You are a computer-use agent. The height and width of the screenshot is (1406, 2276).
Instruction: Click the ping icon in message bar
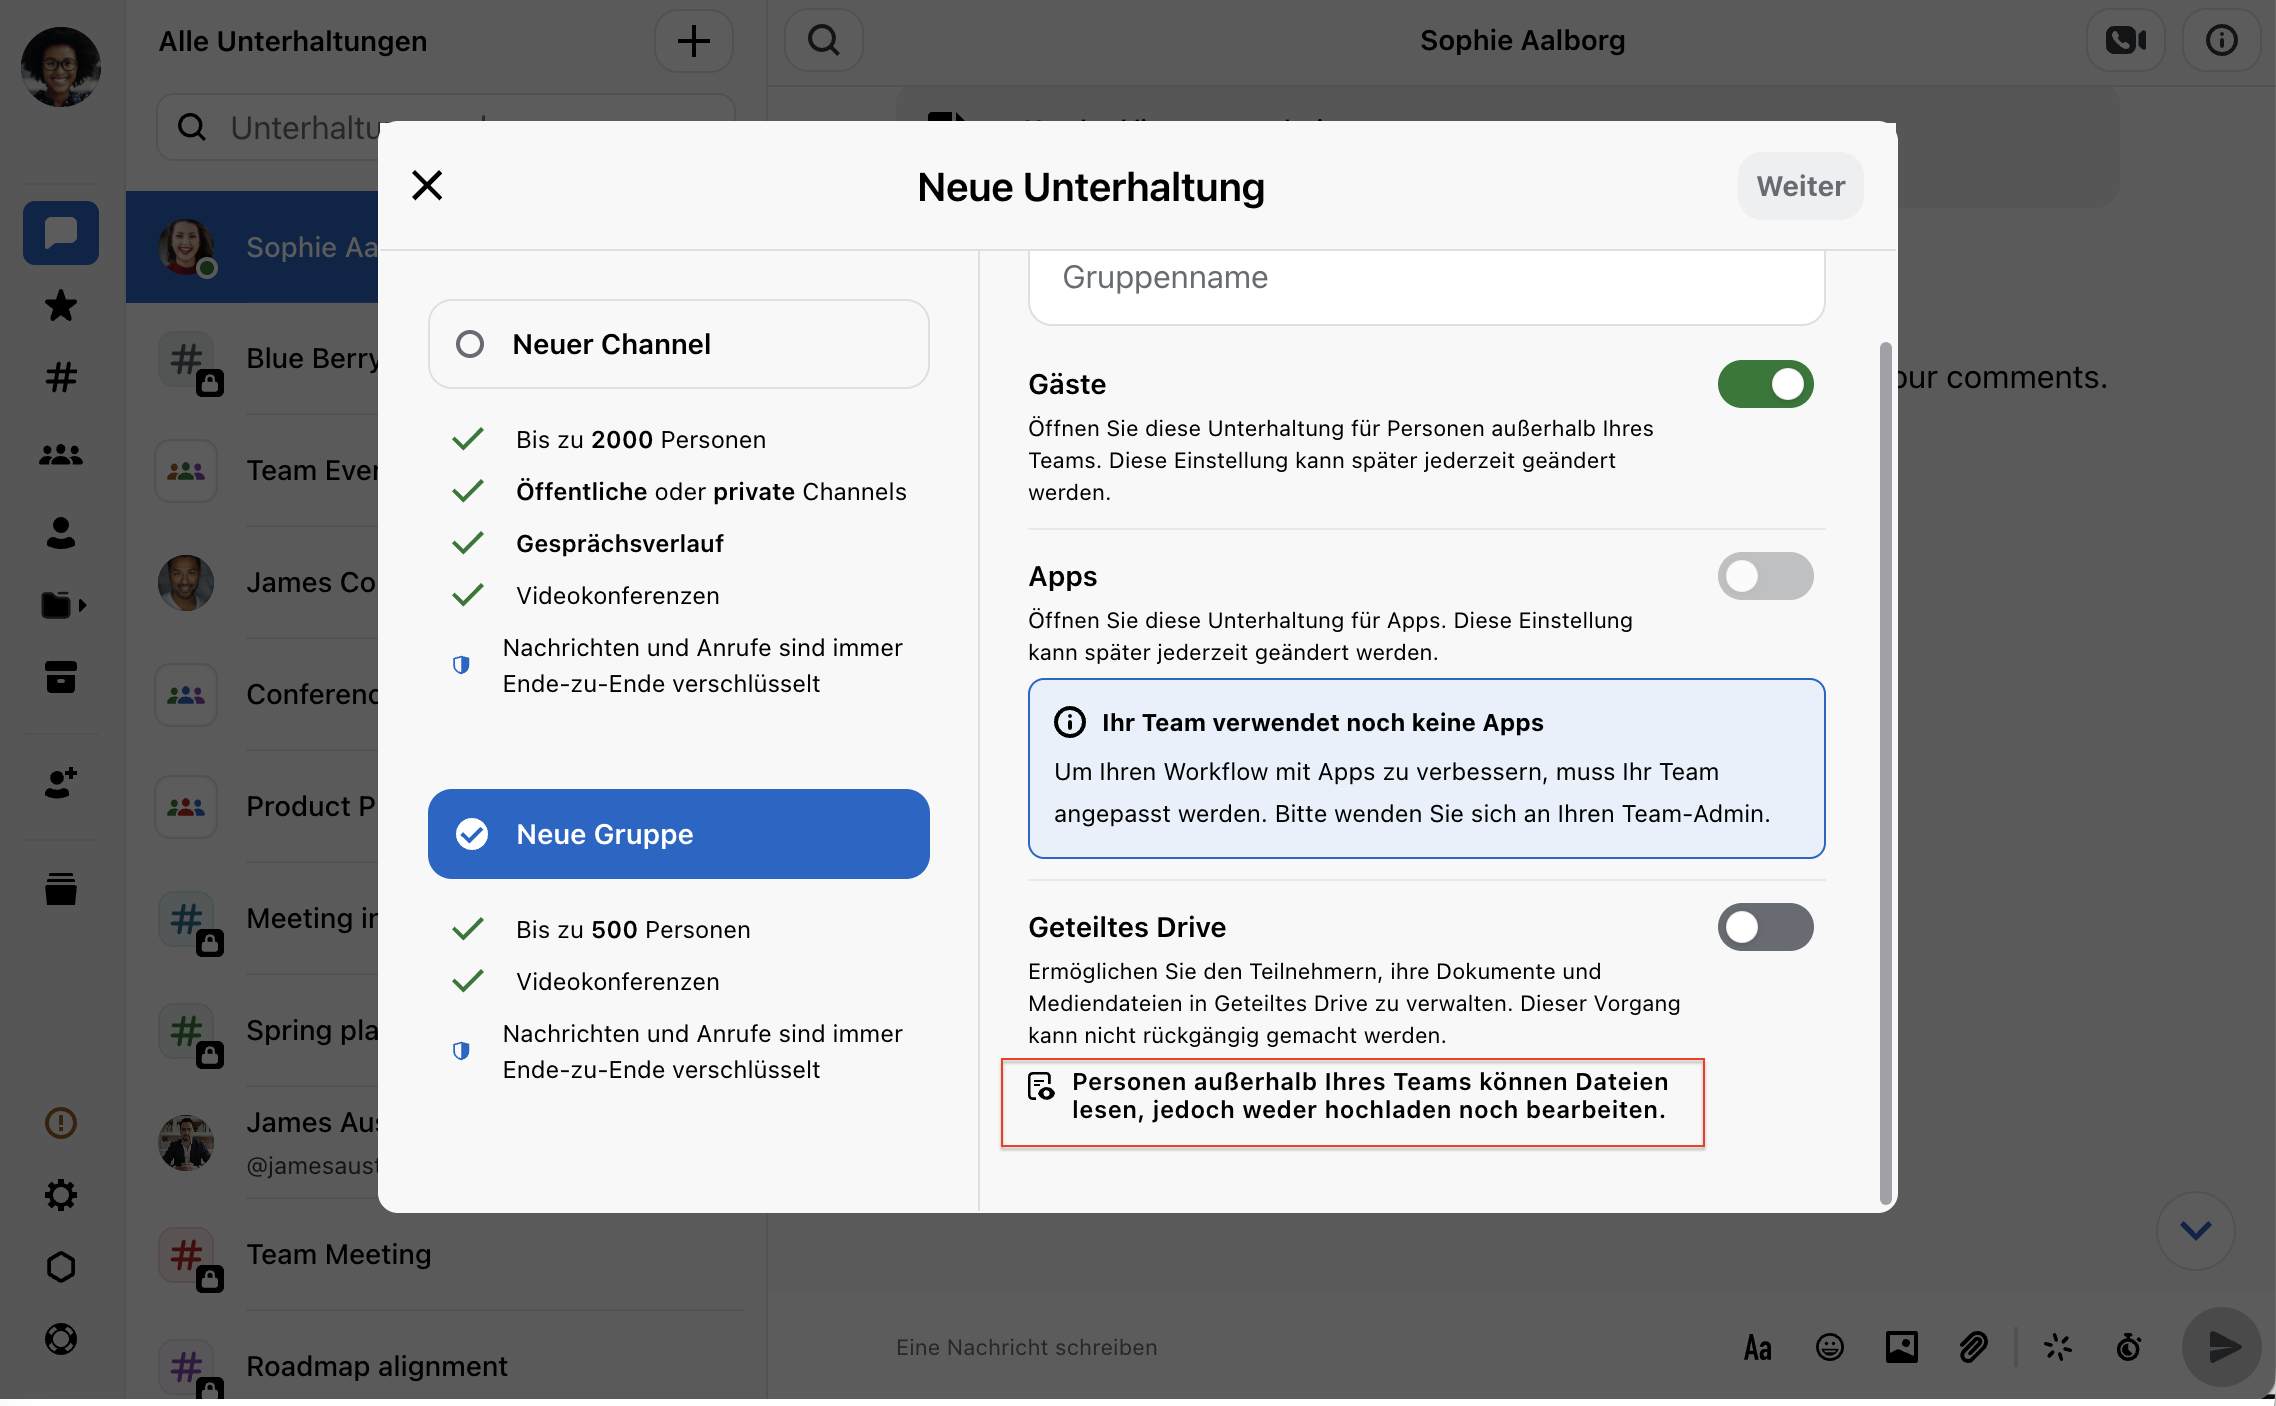coord(2057,1348)
